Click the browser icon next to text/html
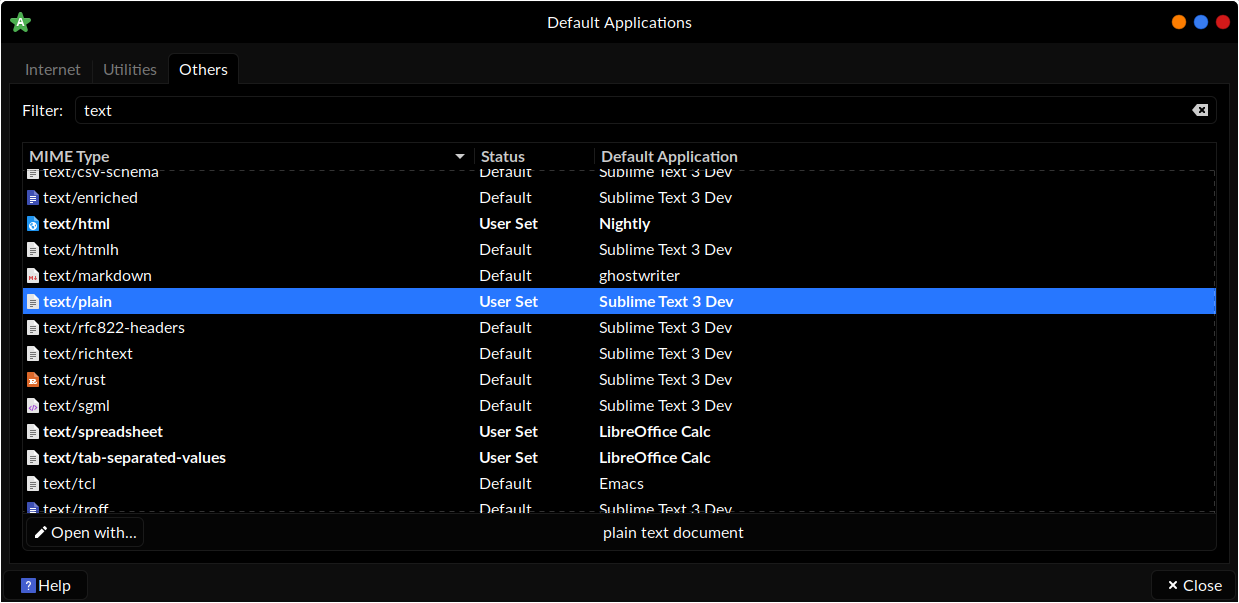The width and height of the screenshot is (1239, 603). [33, 224]
